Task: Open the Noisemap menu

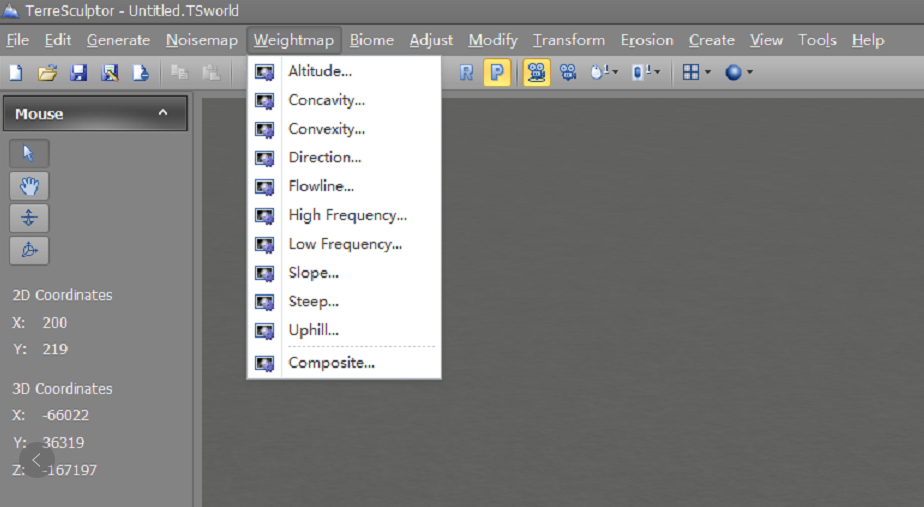Action: tap(202, 40)
